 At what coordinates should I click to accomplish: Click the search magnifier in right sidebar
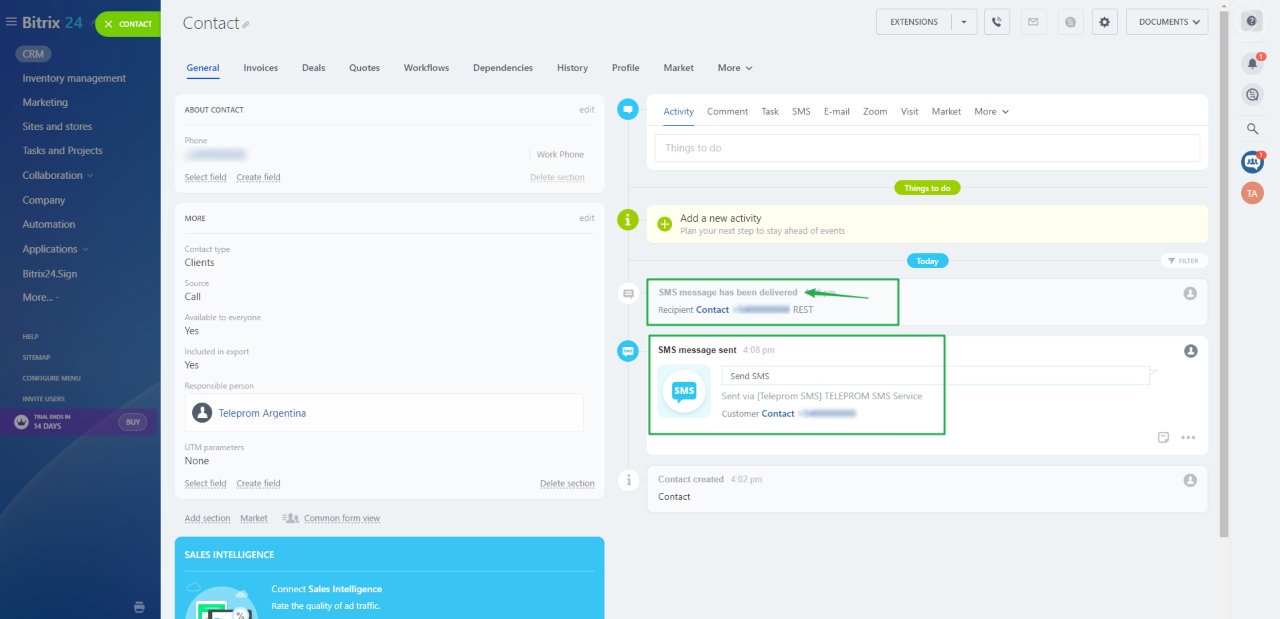click(x=1252, y=129)
